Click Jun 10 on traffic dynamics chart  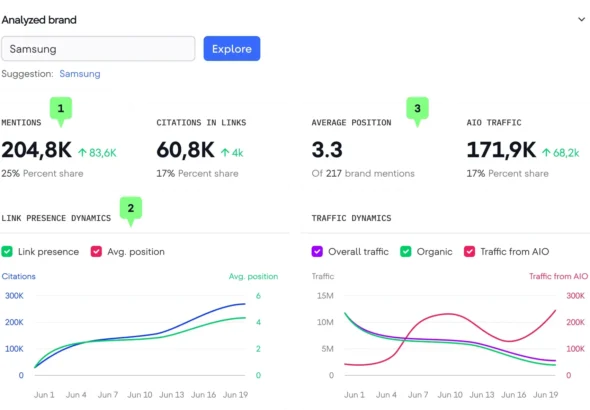pyautogui.click(x=450, y=395)
